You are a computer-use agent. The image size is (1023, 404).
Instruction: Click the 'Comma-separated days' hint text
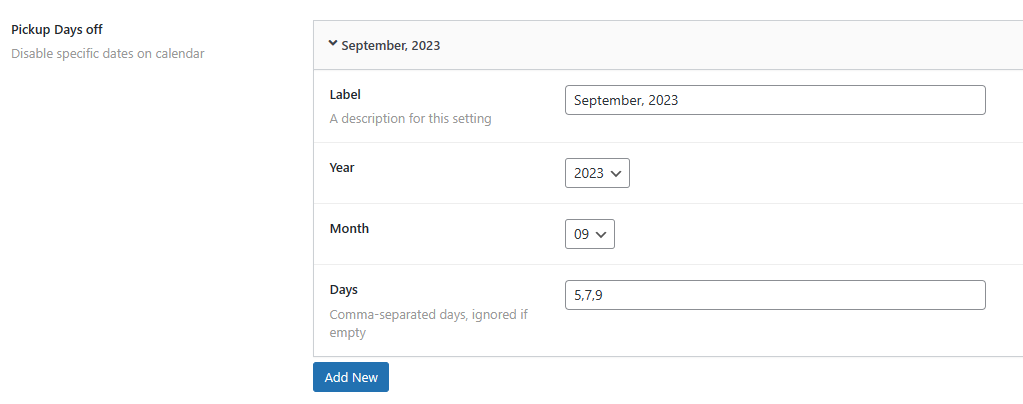click(428, 314)
